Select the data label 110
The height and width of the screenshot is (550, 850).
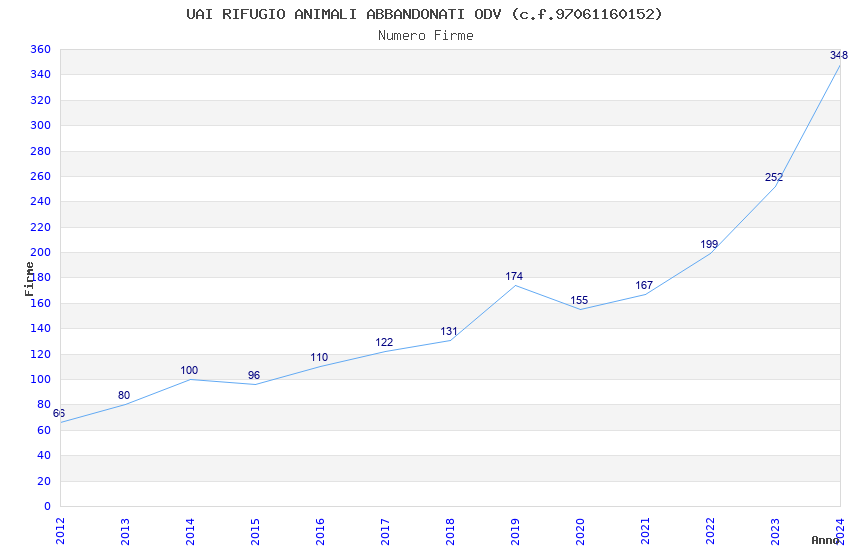click(319, 357)
